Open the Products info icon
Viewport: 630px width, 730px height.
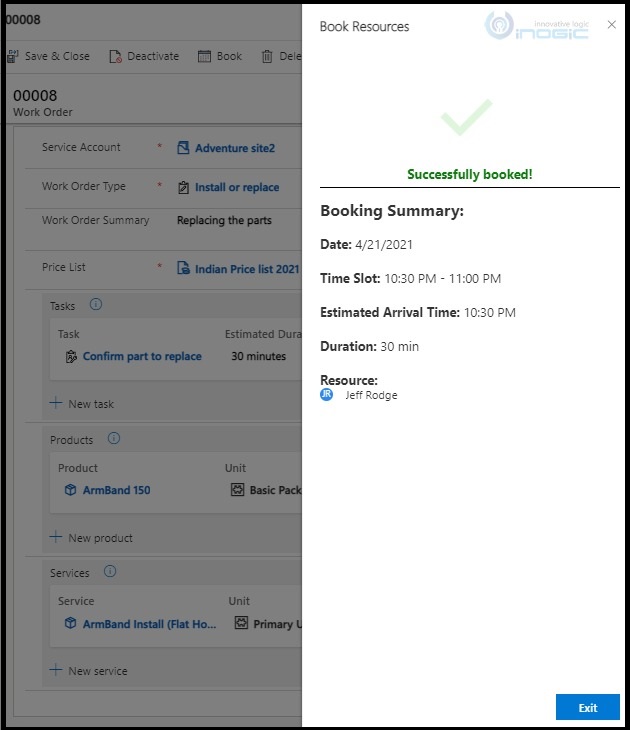point(114,439)
